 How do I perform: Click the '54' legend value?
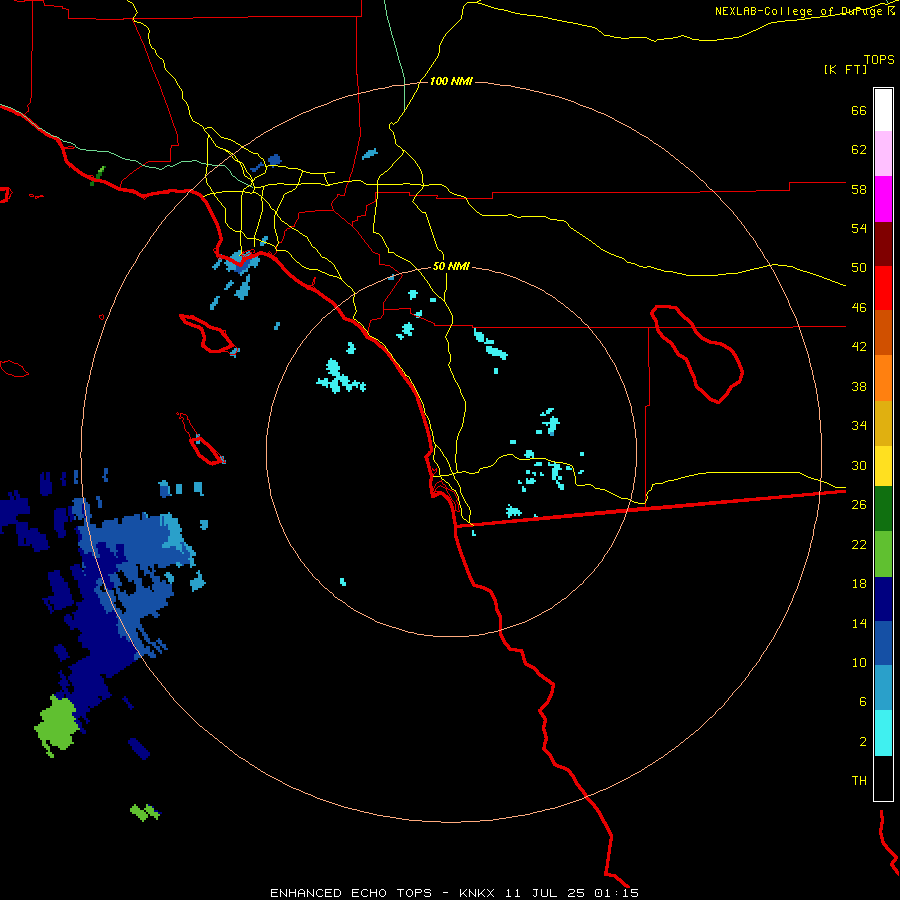pos(859,228)
